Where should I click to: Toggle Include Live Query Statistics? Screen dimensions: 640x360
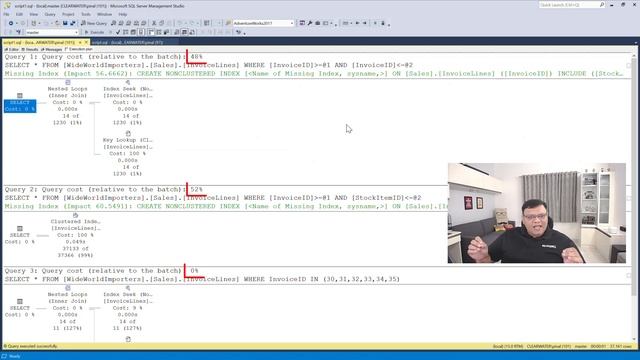(x=158, y=32)
